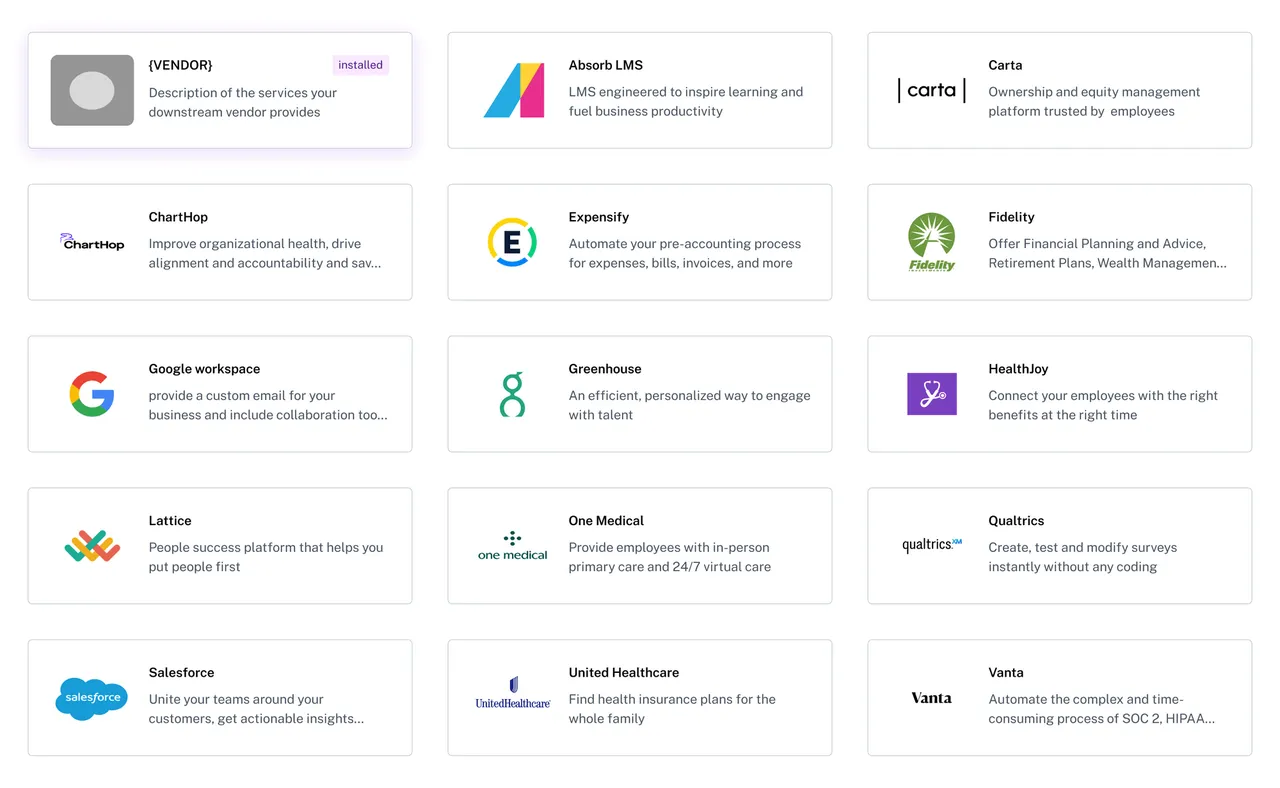Select the Carta title
1280x788 pixels.
click(x=1005, y=65)
